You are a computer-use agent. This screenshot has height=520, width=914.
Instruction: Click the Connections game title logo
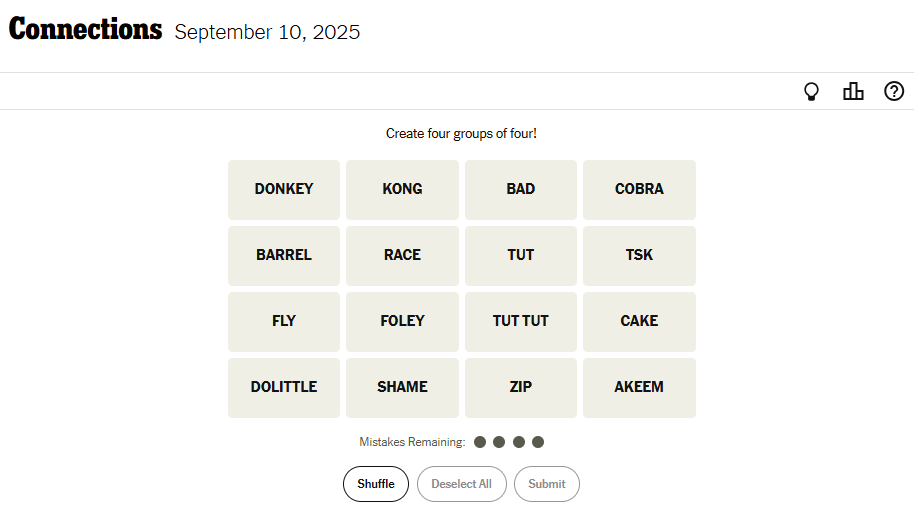(85, 30)
